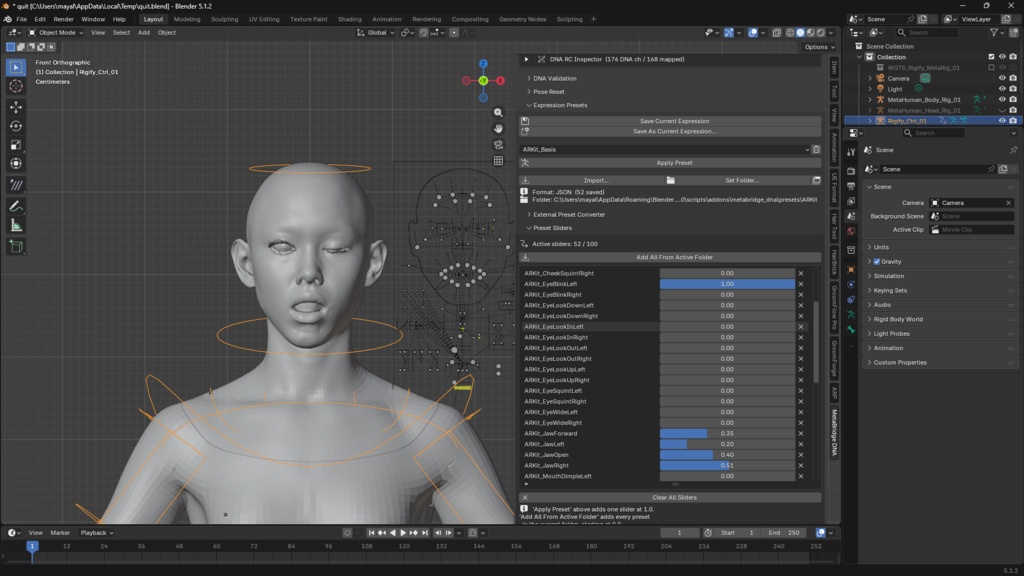Viewport: 1024px width, 576px height.
Task: Select the Measure tool
Action: (16, 225)
